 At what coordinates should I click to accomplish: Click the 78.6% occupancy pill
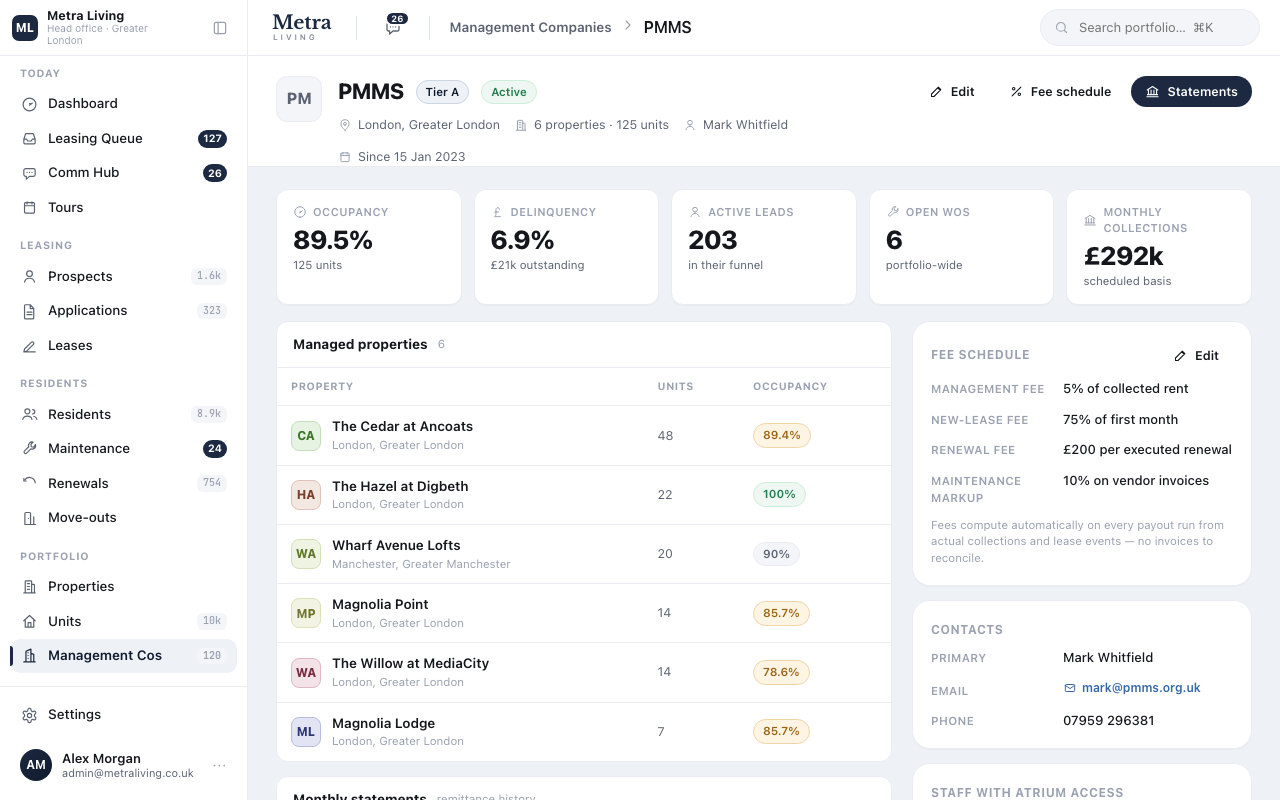tap(781, 673)
